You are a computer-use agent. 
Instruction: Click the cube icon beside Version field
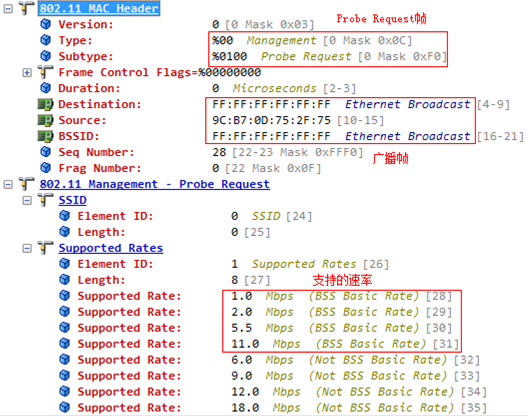(46, 24)
